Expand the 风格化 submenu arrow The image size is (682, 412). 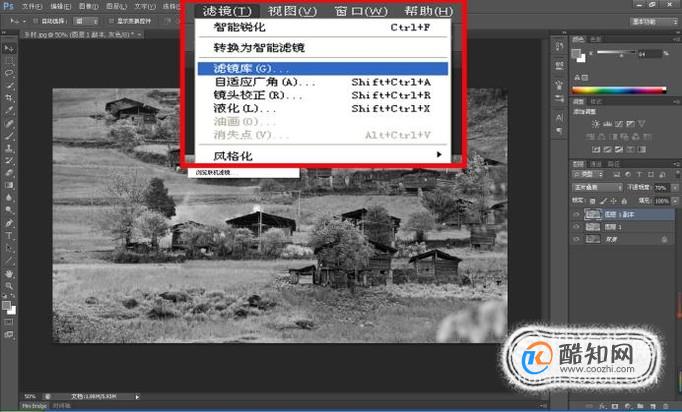[x=439, y=154]
